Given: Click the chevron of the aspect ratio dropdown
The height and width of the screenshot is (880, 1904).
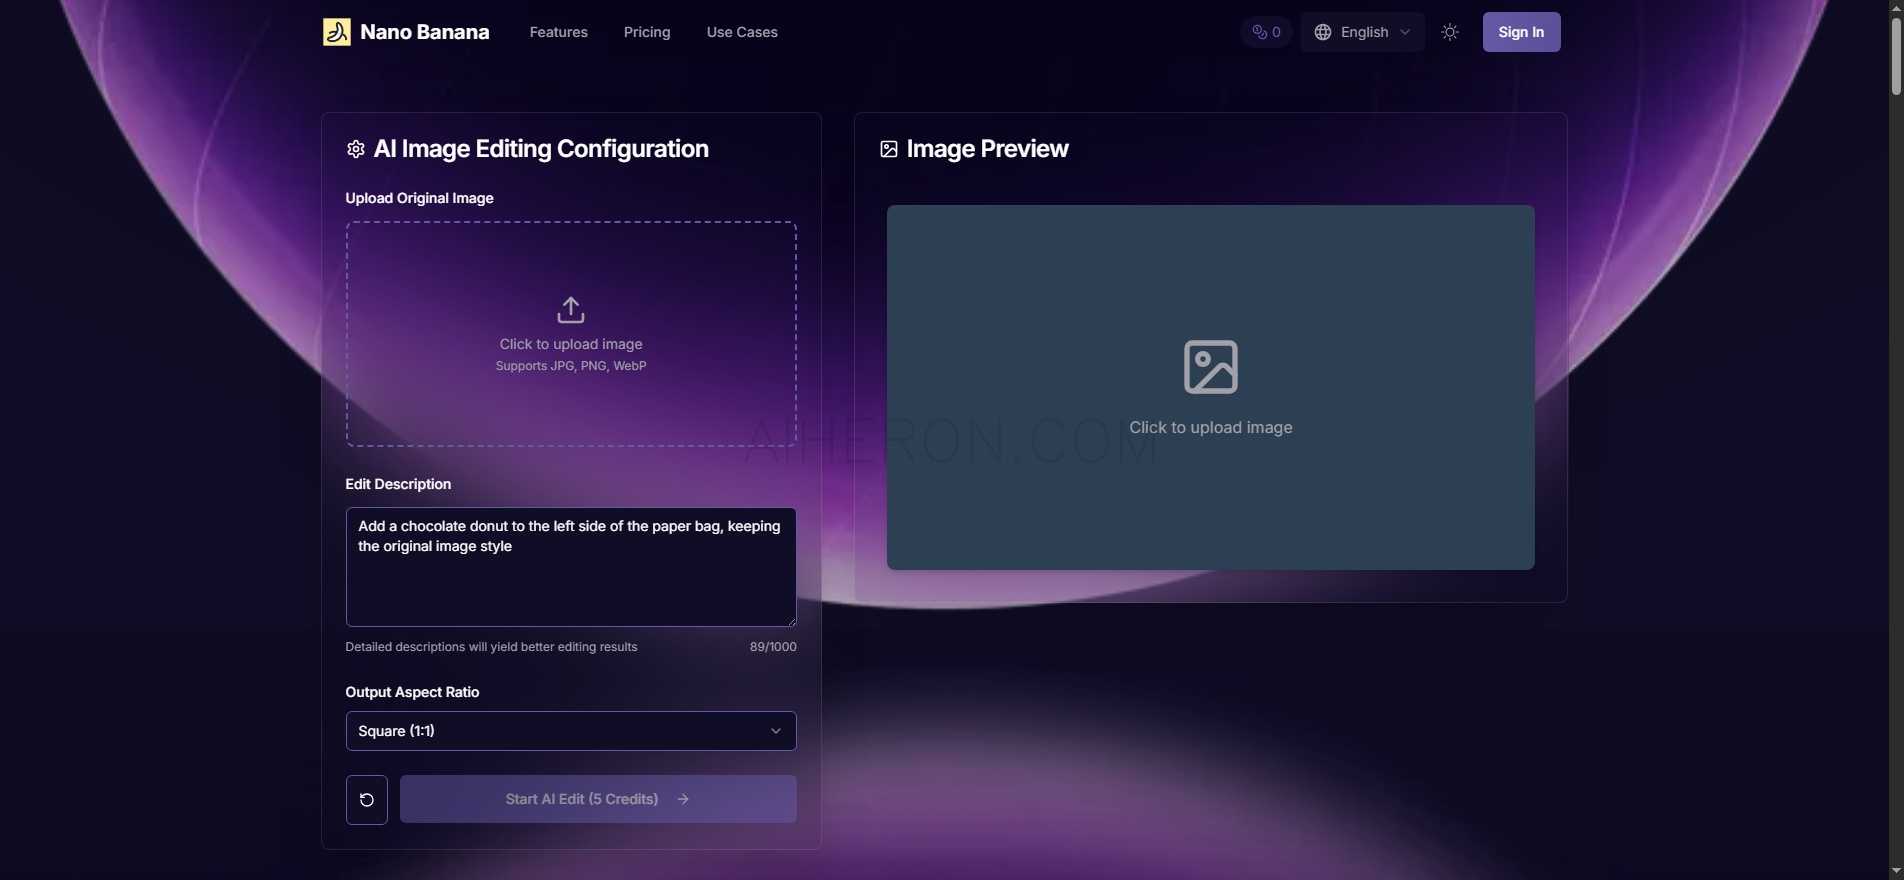Looking at the screenshot, I should (x=776, y=731).
